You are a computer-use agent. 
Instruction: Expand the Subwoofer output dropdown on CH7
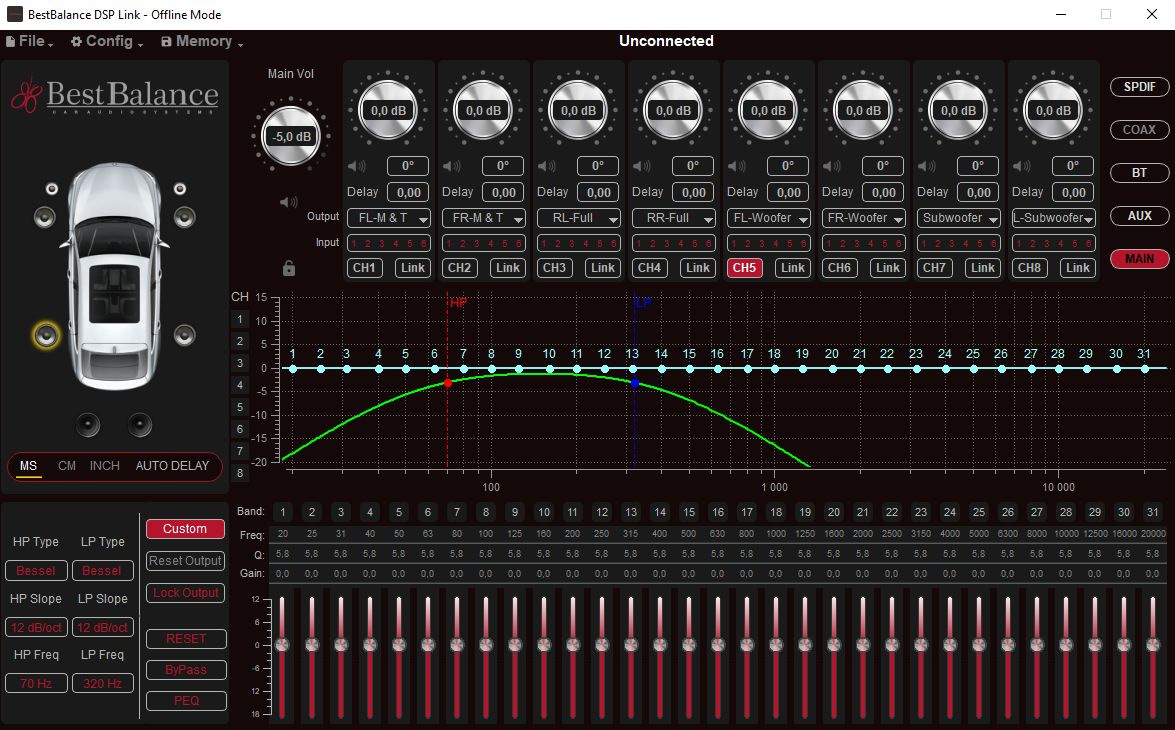pyautogui.click(x=958, y=218)
